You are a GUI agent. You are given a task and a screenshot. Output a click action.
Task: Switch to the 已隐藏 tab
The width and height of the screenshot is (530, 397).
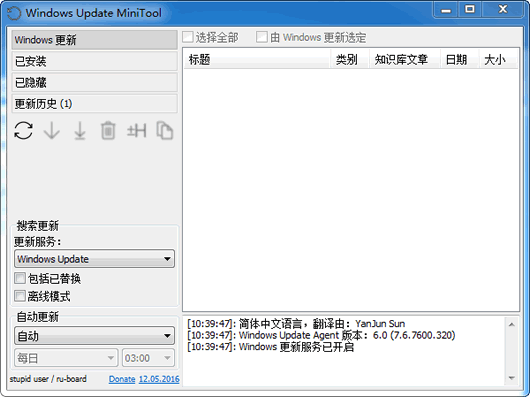pos(95,82)
